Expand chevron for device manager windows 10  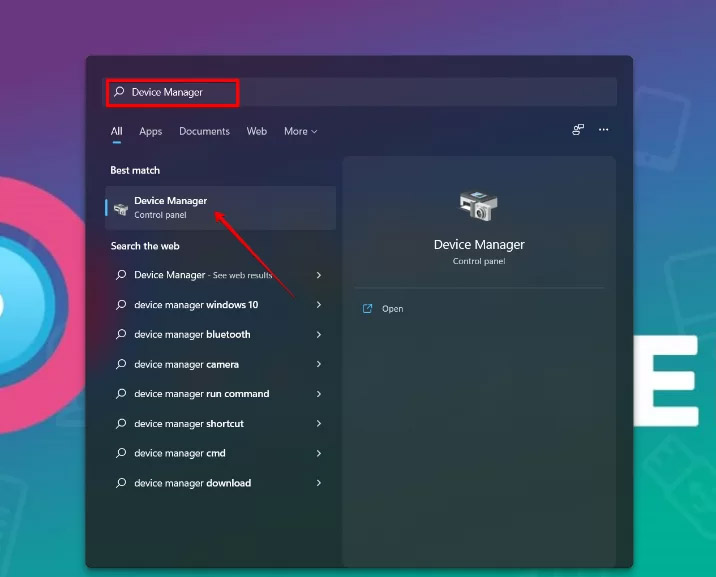point(319,305)
